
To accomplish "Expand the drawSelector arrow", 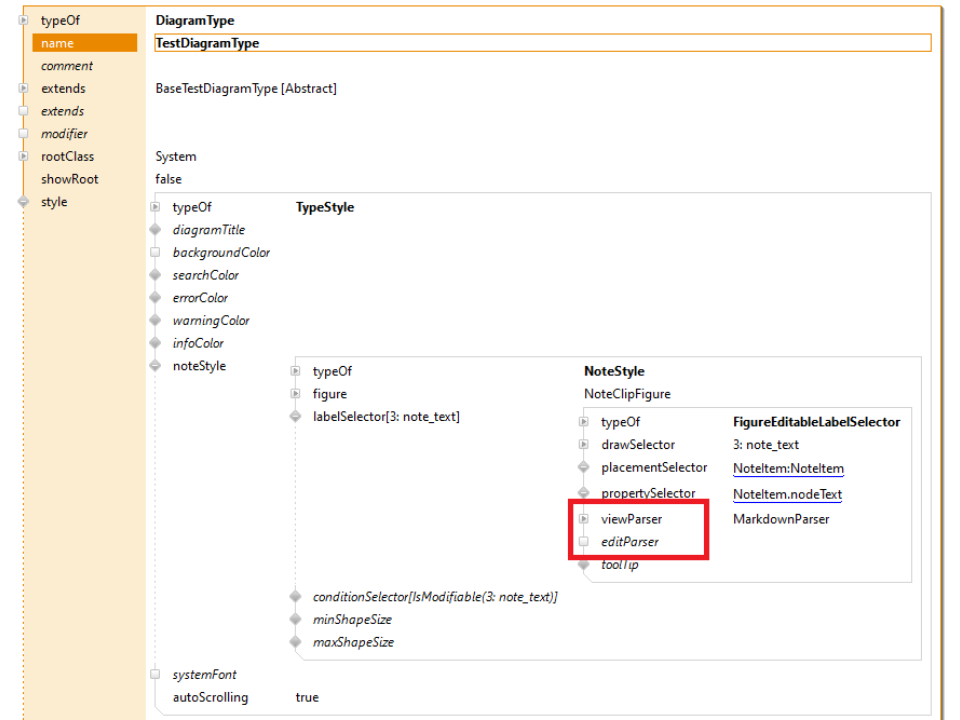I will pyautogui.click(x=584, y=445).
